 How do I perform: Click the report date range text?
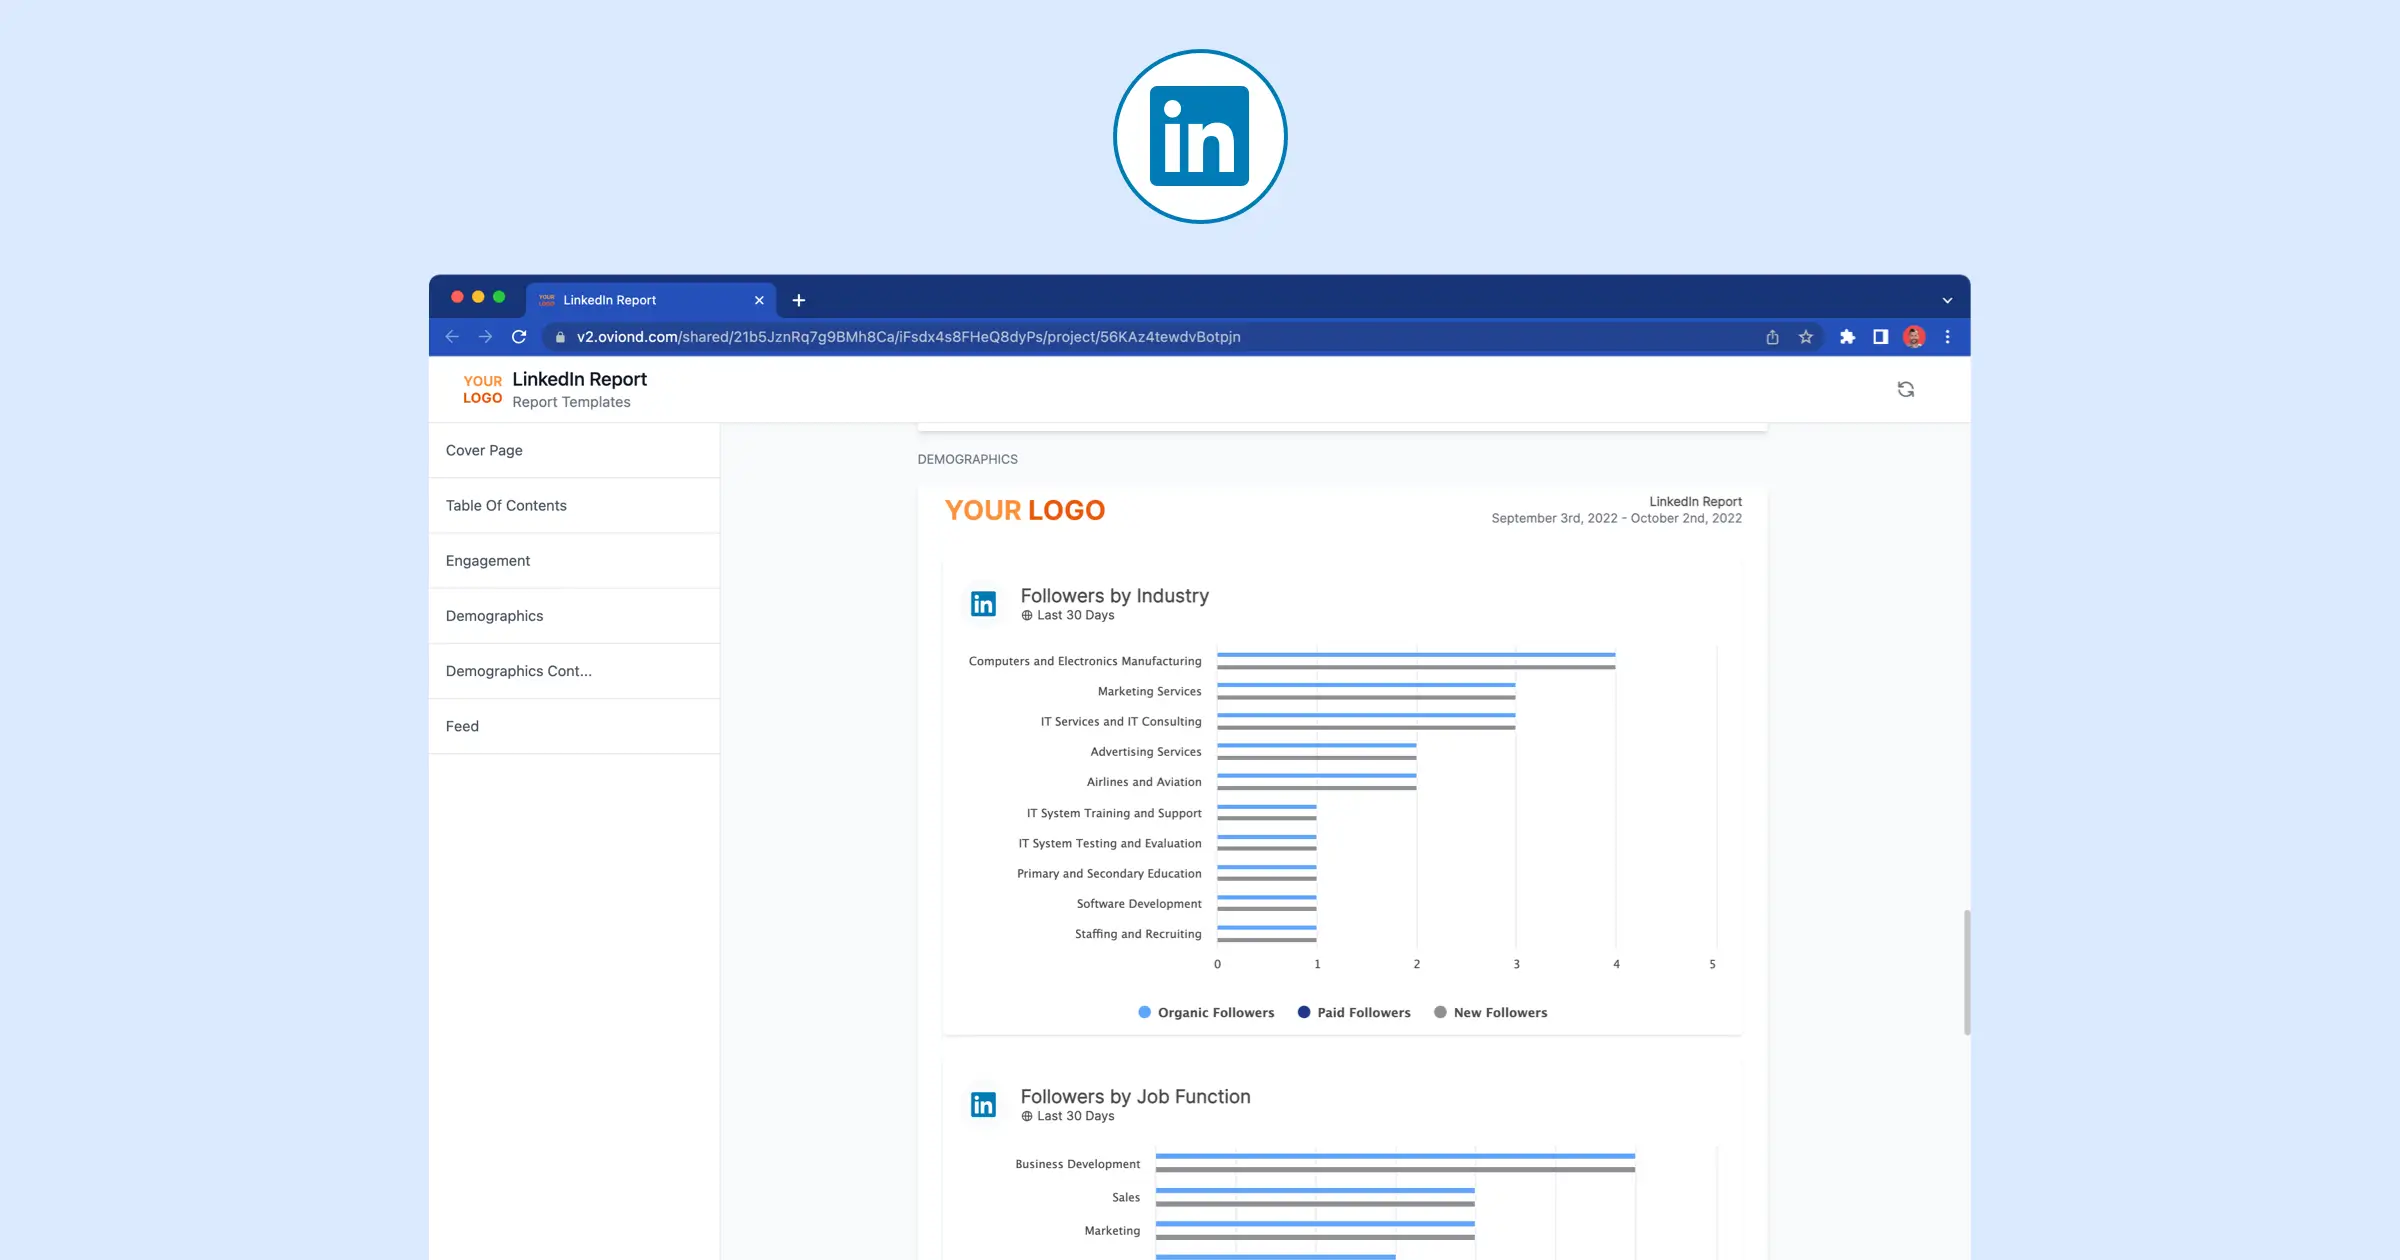pos(1616,518)
